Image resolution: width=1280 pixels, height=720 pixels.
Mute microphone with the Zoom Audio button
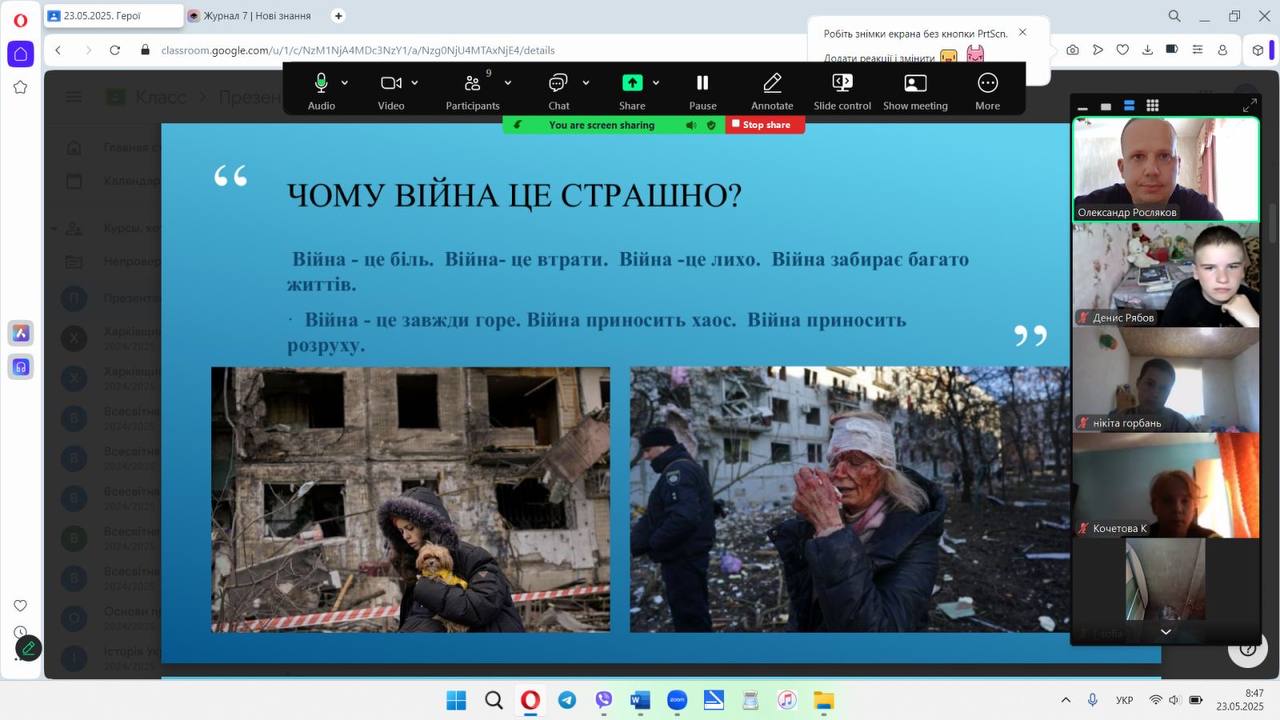(x=321, y=91)
